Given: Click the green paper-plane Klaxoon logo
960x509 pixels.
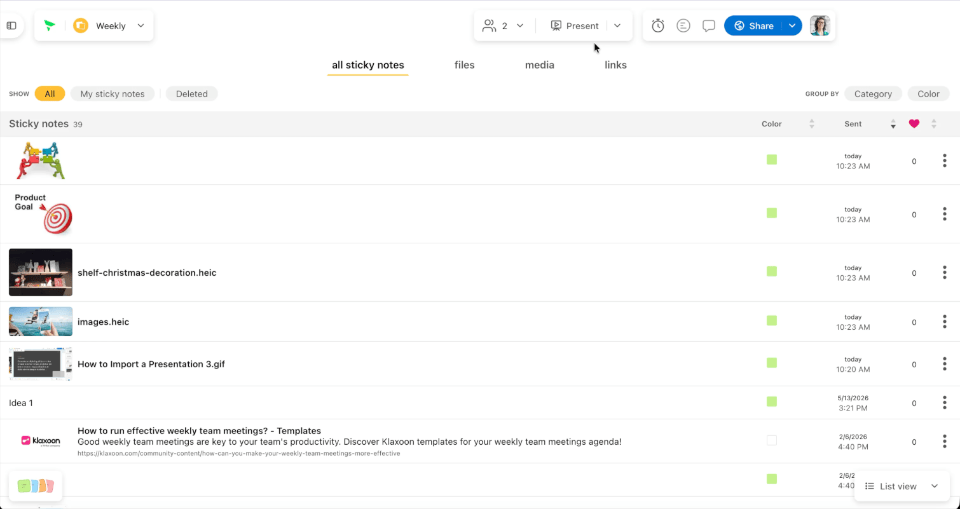Looking at the screenshot, I should [x=50, y=26].
